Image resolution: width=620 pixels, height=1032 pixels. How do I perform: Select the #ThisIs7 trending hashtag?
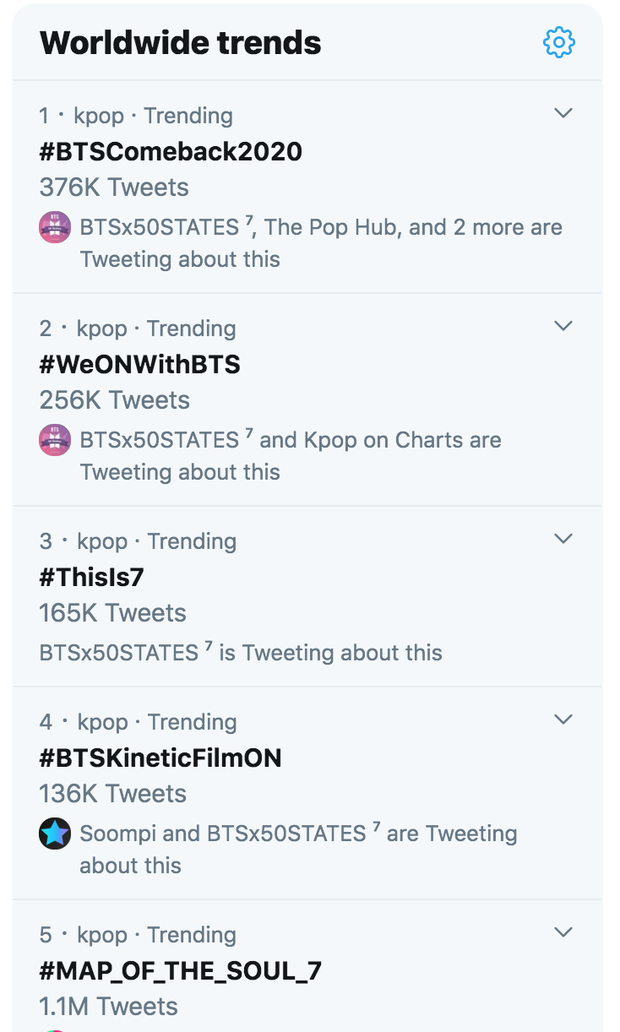(x=92, y=577)
